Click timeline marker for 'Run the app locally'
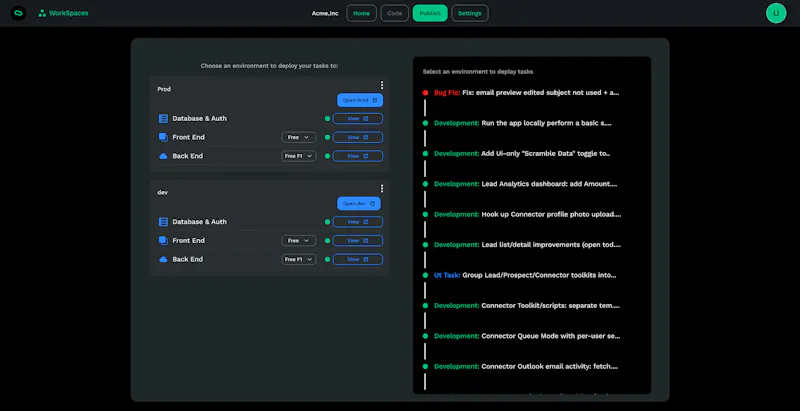This screenshot has height=411, width=800. click(425, 123)
